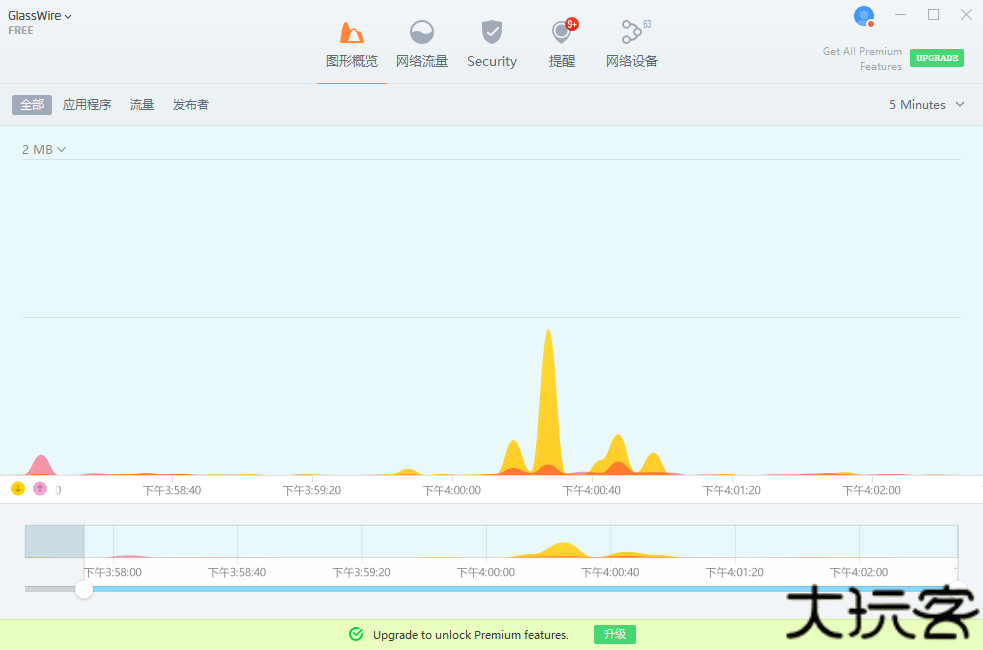Open the Security tab

pyautogui.click(x=492, y=45)
